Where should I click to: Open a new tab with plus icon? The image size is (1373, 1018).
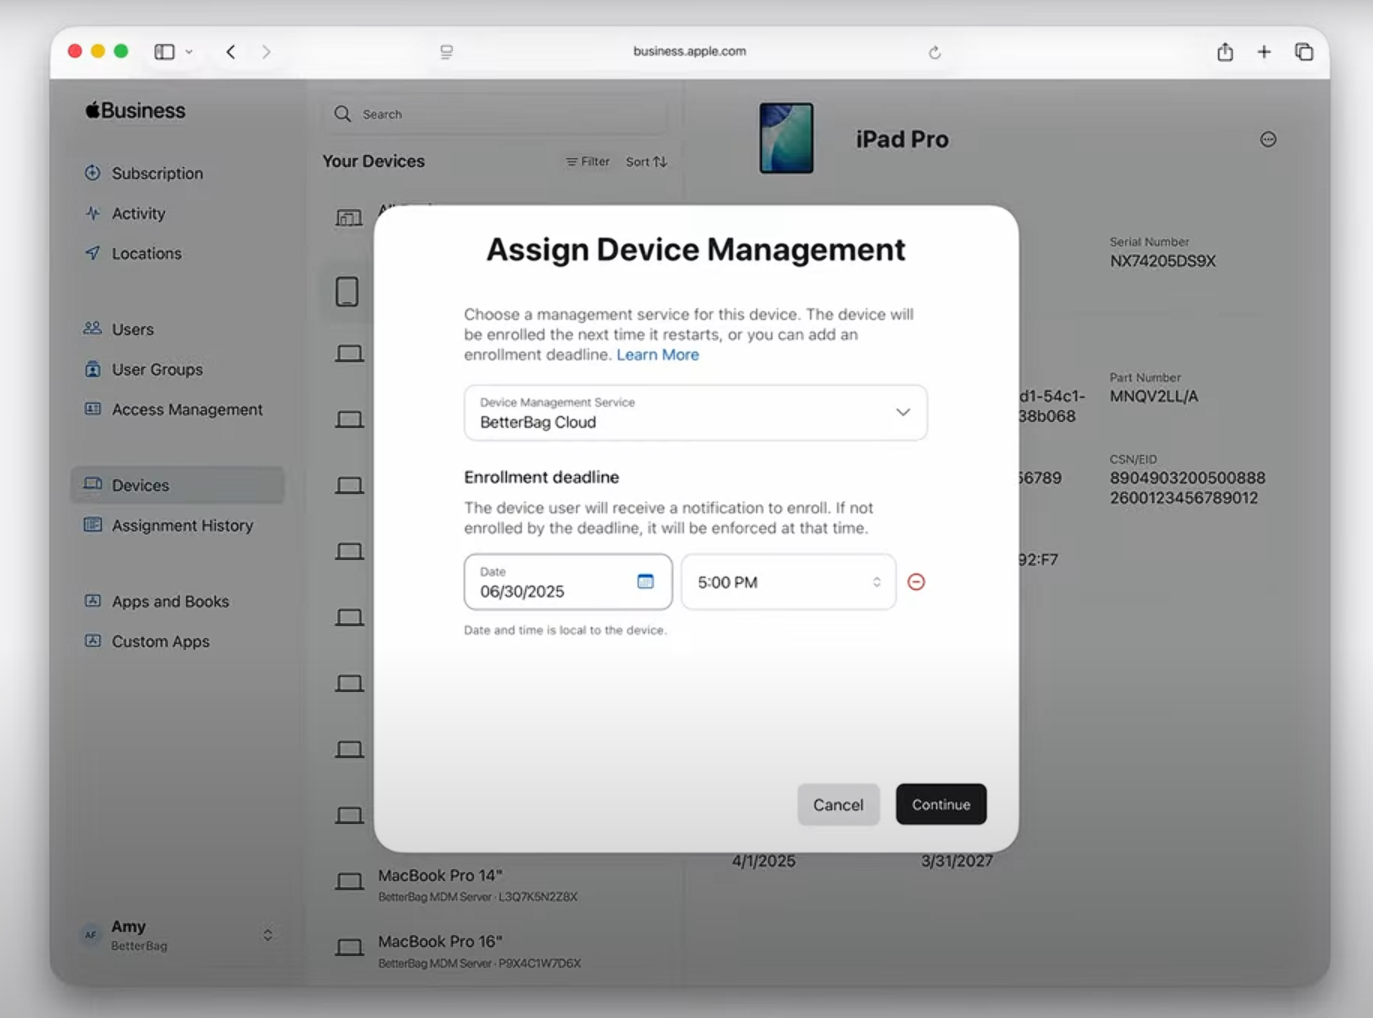[x=1264, y=52]
